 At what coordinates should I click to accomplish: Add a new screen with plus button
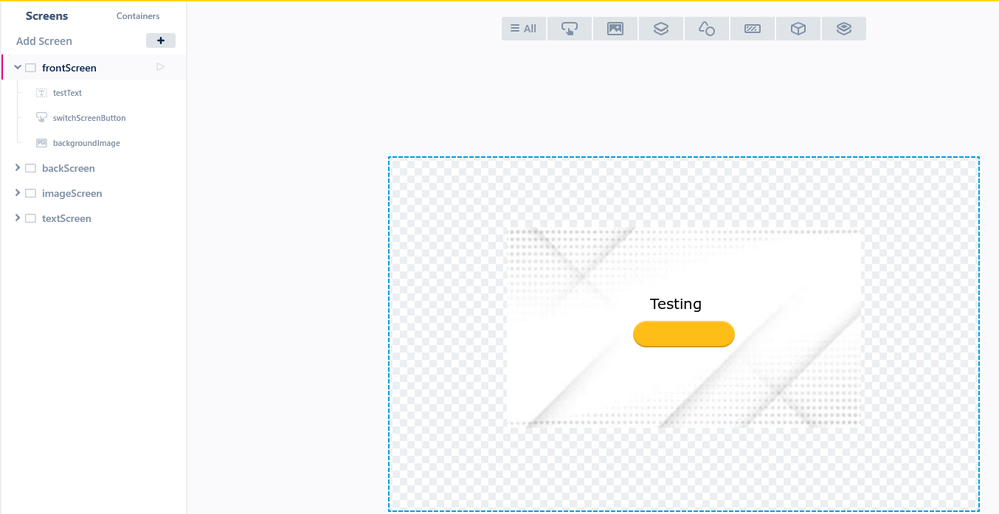click(x=161, y=41)
